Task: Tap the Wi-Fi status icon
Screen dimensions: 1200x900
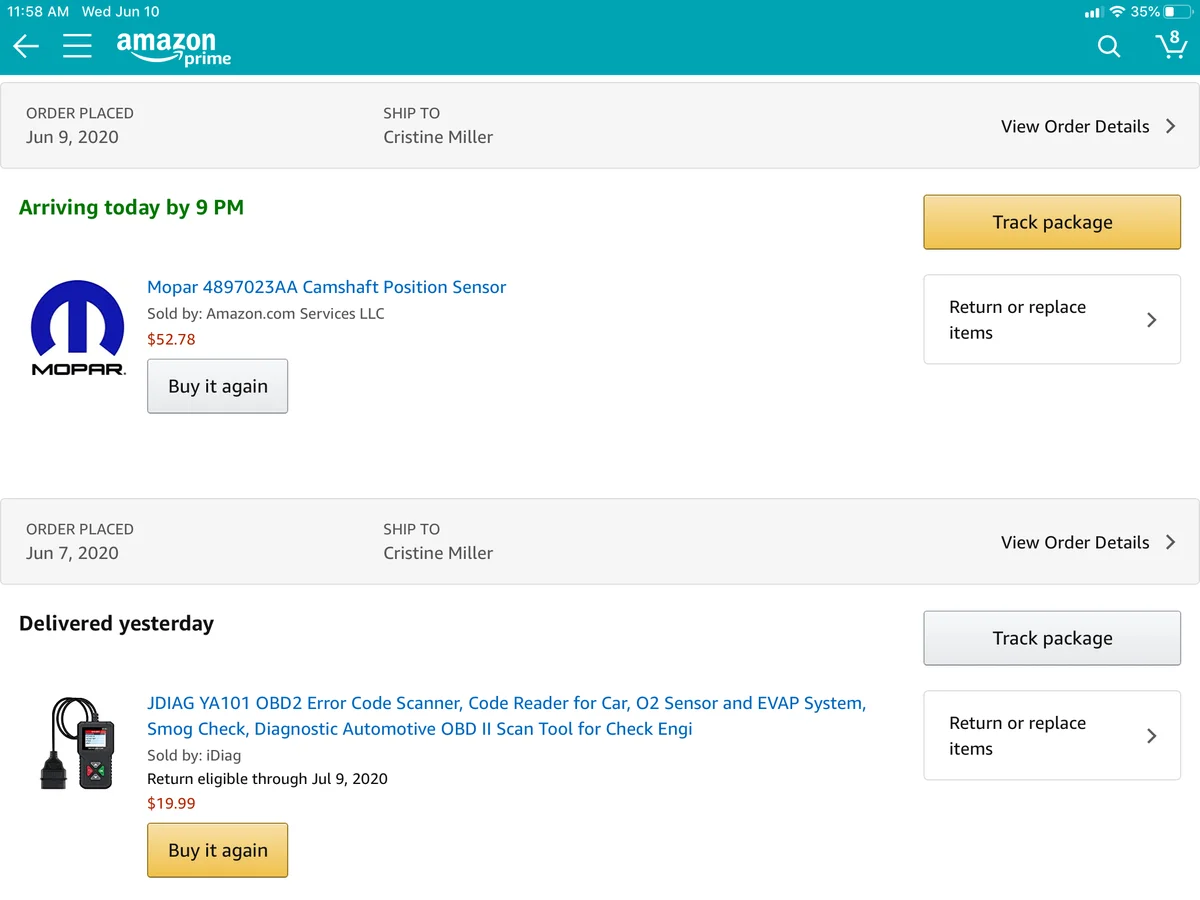Action: (x=1117, y=12)
